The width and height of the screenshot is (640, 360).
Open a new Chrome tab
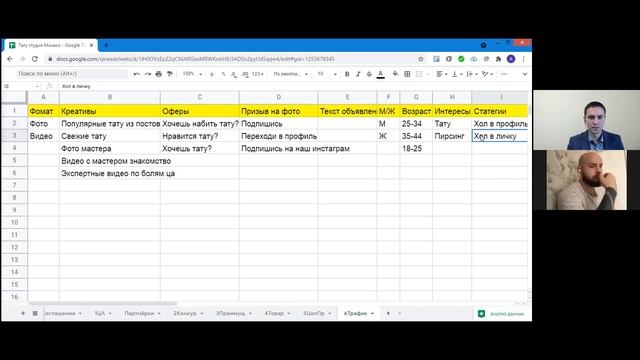click(x=106, y=45)
